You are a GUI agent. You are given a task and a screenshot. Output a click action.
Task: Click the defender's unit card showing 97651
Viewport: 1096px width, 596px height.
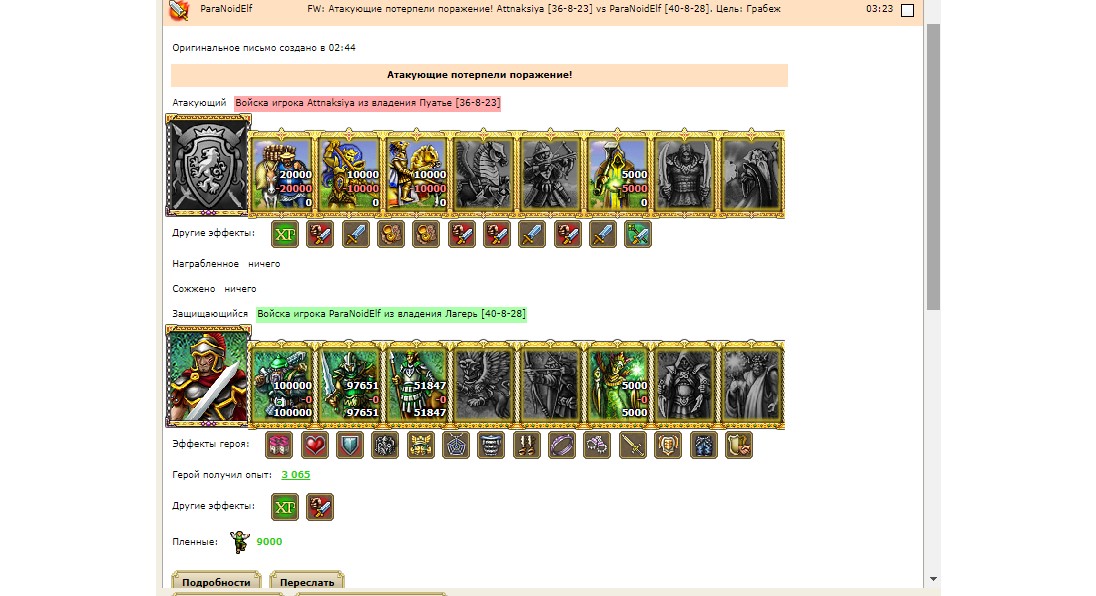click(x=349, y=384)
